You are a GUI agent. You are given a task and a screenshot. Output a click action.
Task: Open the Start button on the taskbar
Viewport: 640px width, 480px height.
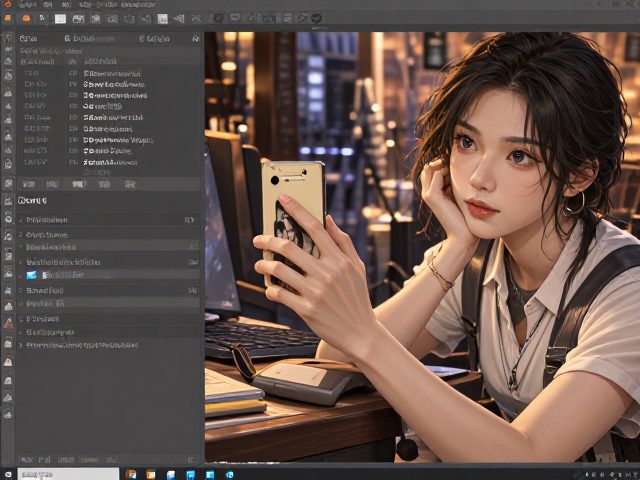(8, 475)
